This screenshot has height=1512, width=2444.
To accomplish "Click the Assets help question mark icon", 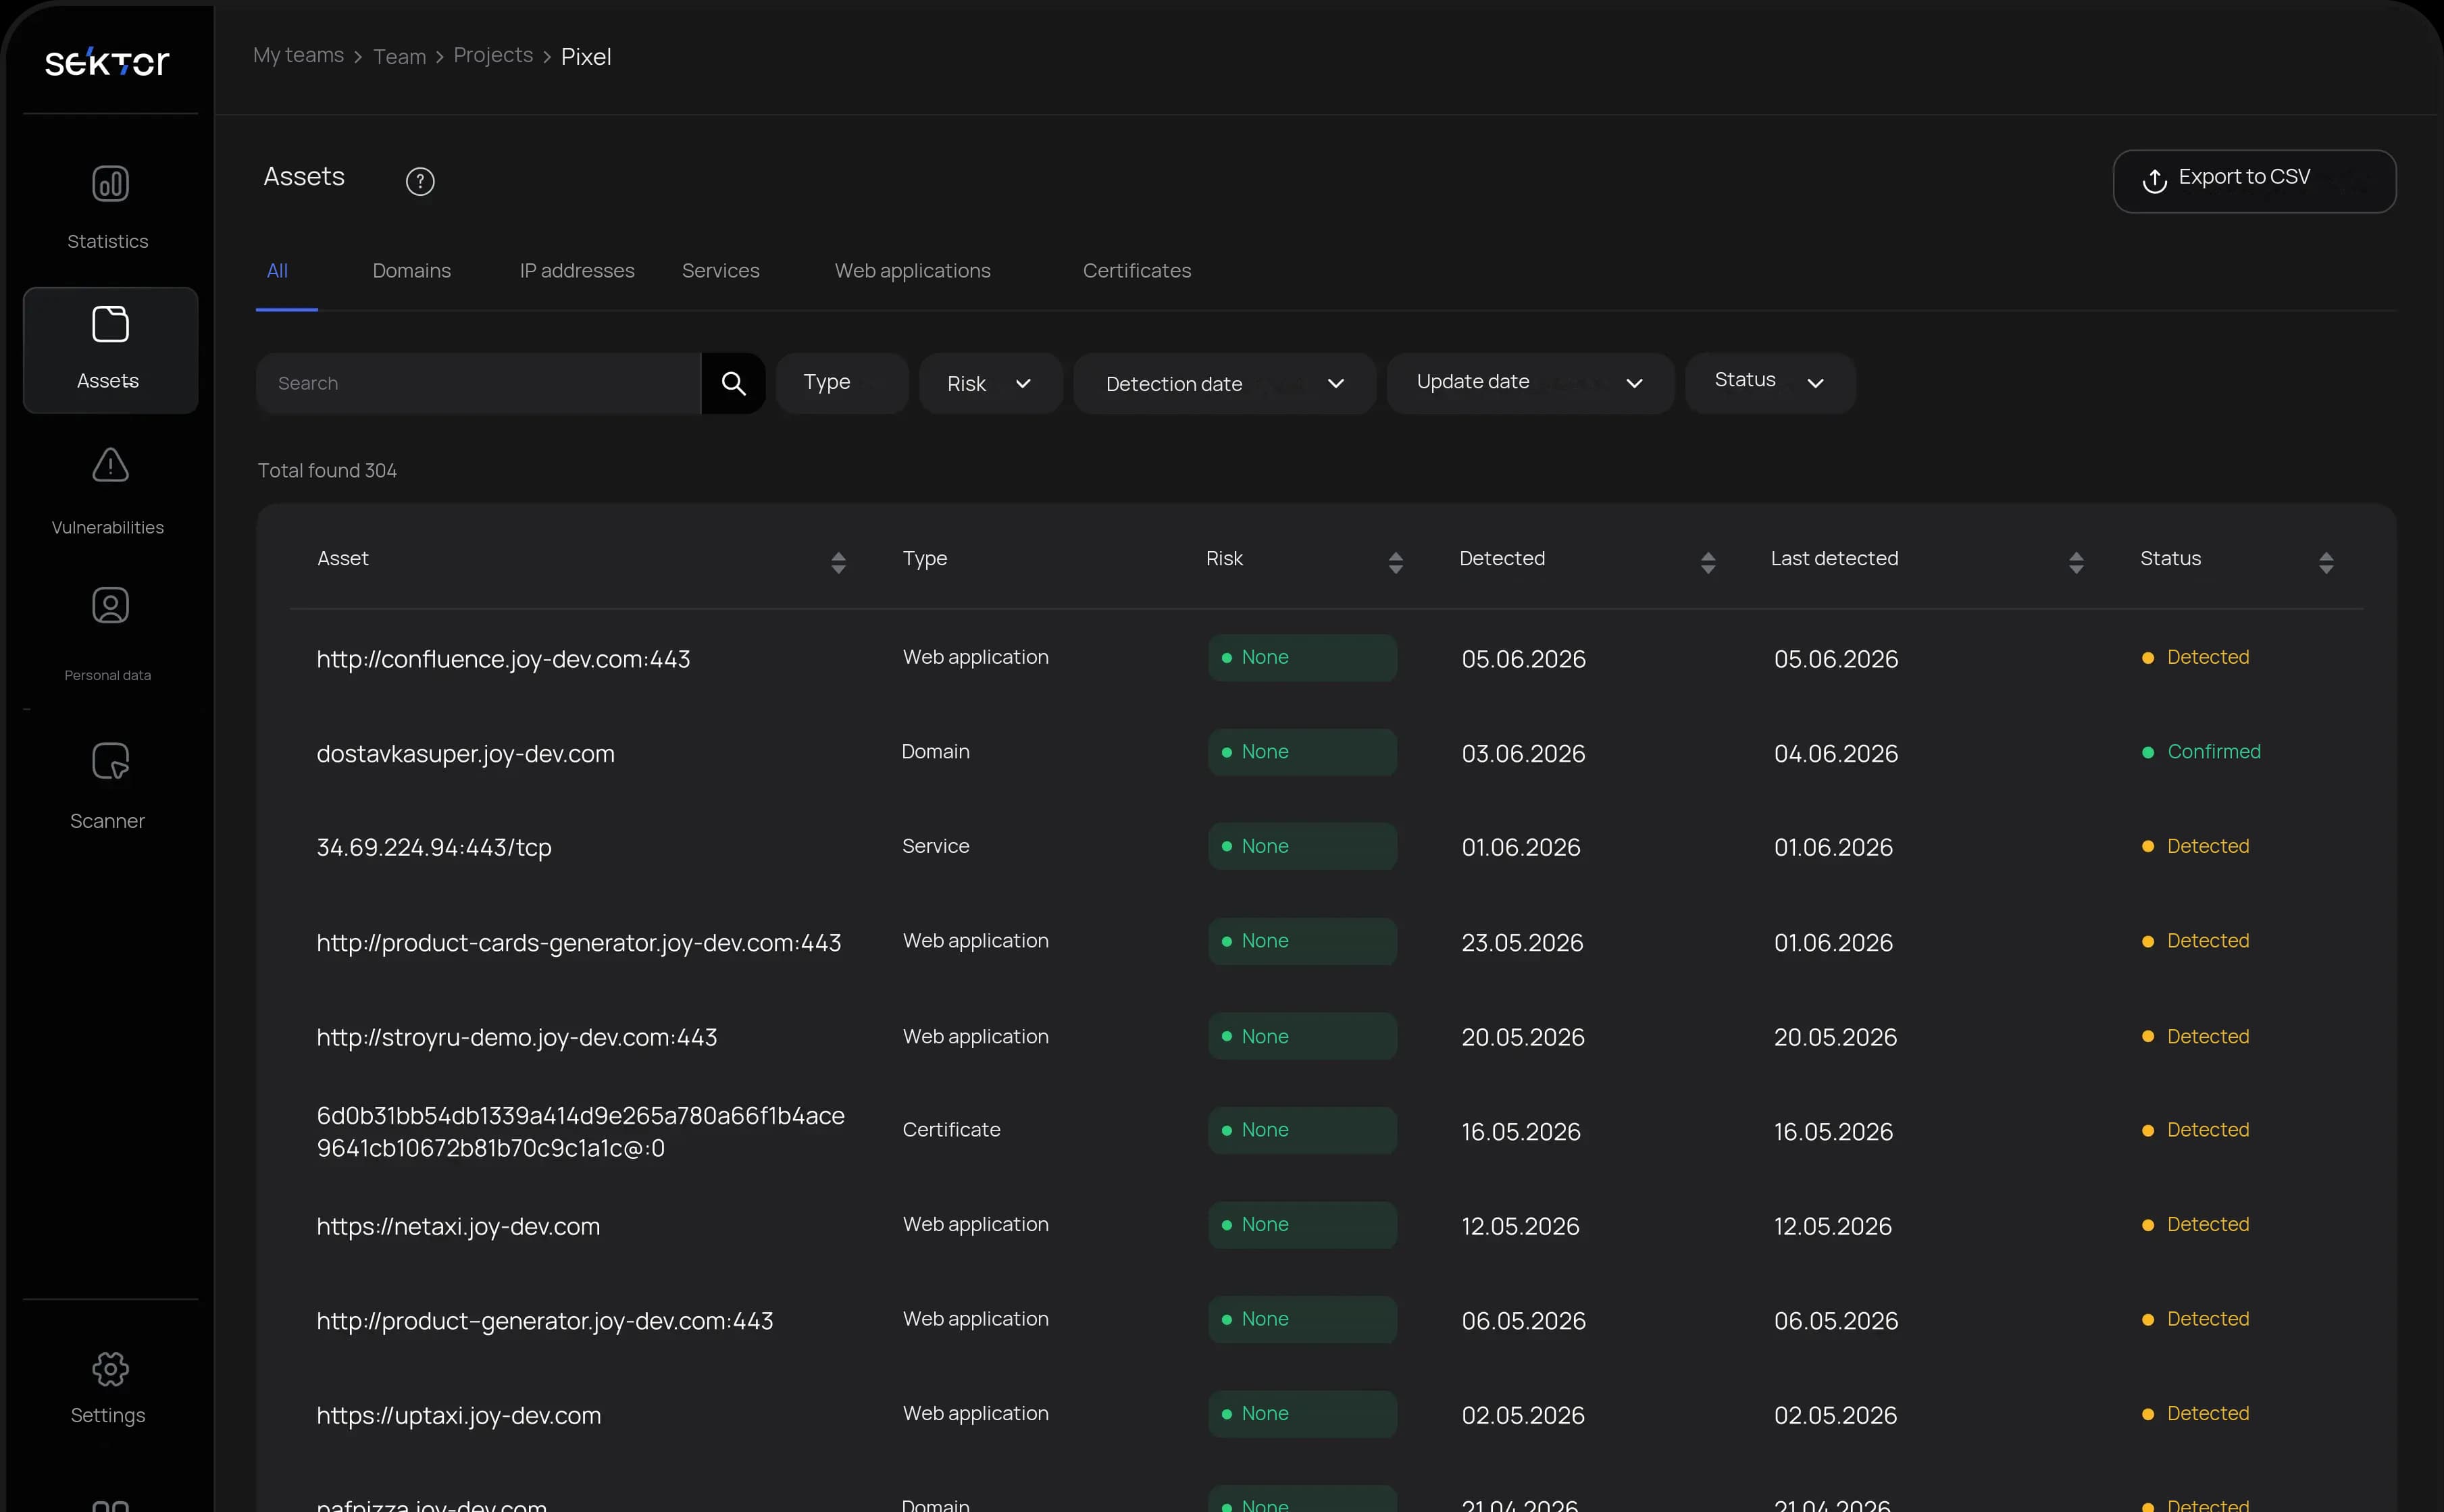I will click(420, 181).
